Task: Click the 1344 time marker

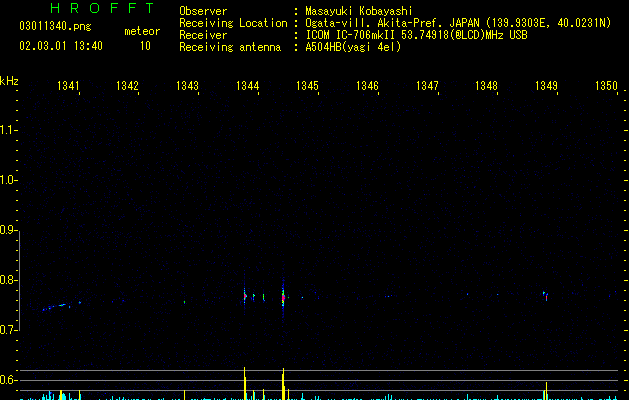Action: coord(248,85)
